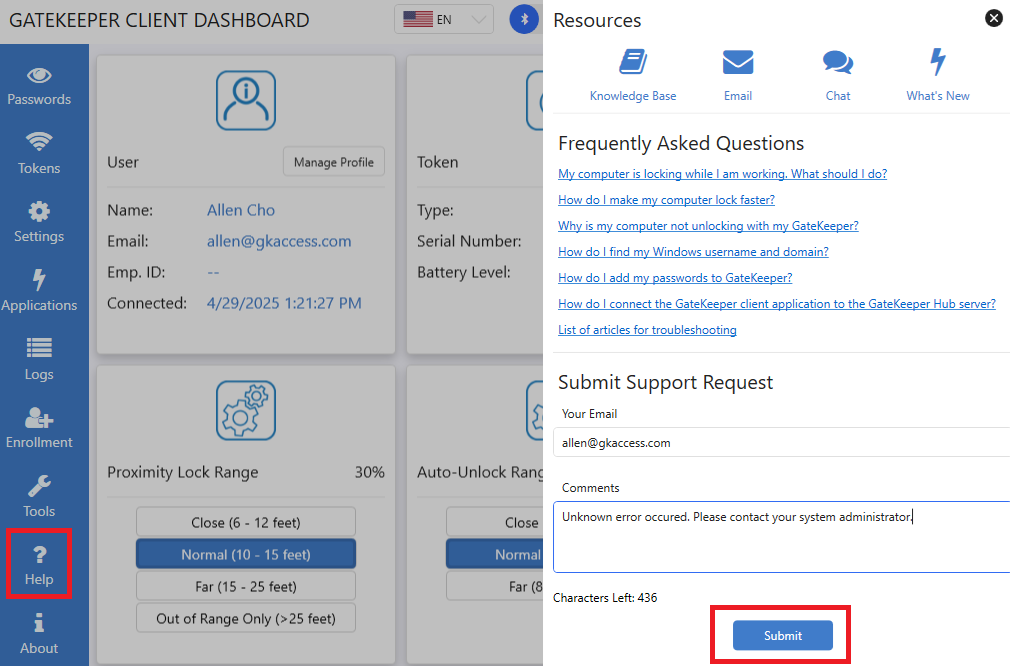This screenshot has height=669, width=1015.
Task: Open the EN language dropdown
Action: pyautogui.click(x=443, y=19)
